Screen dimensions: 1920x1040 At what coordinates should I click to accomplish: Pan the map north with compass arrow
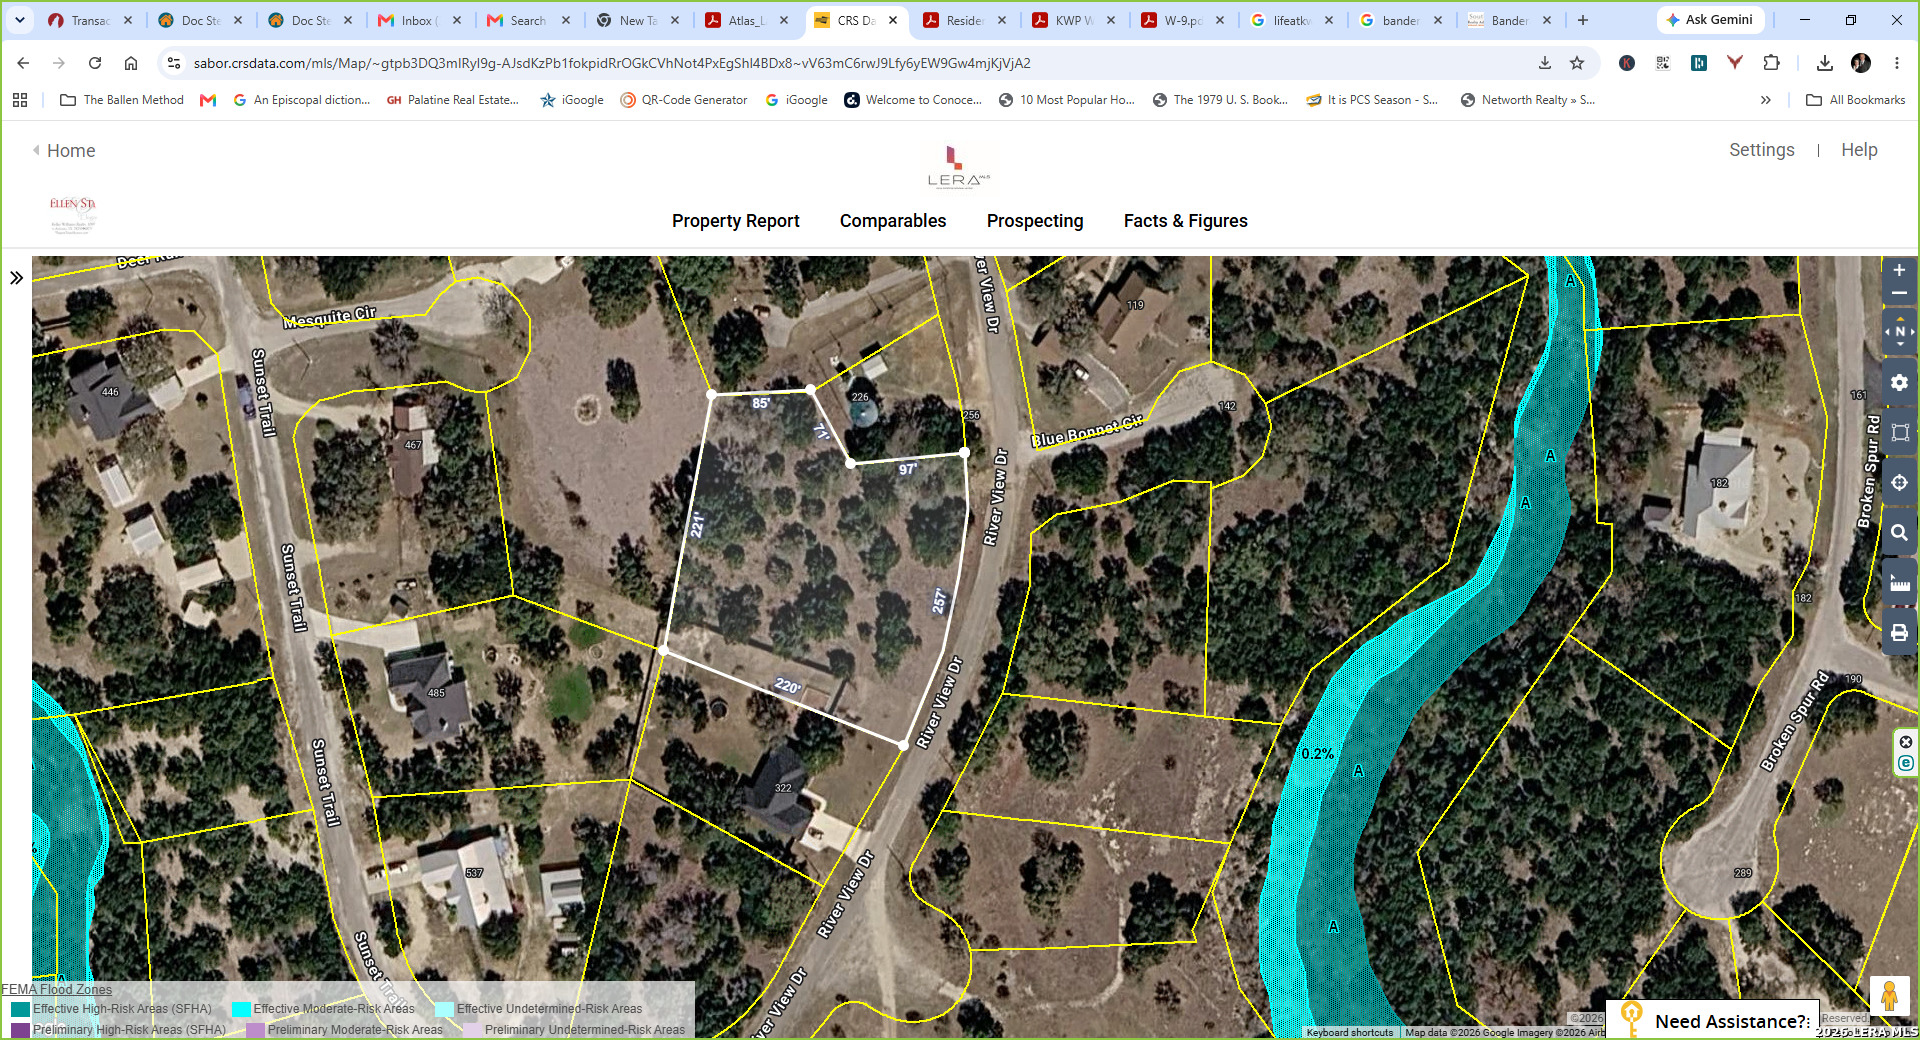pyautogui.click(x=1899, y=321)
